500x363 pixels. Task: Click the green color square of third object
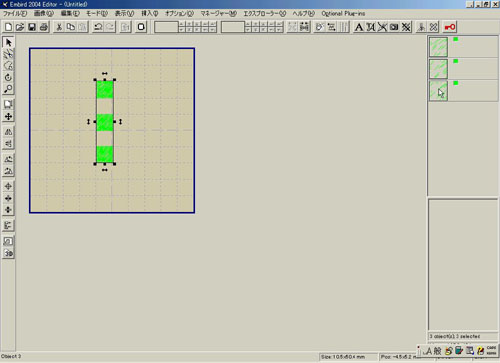point(456,83)
